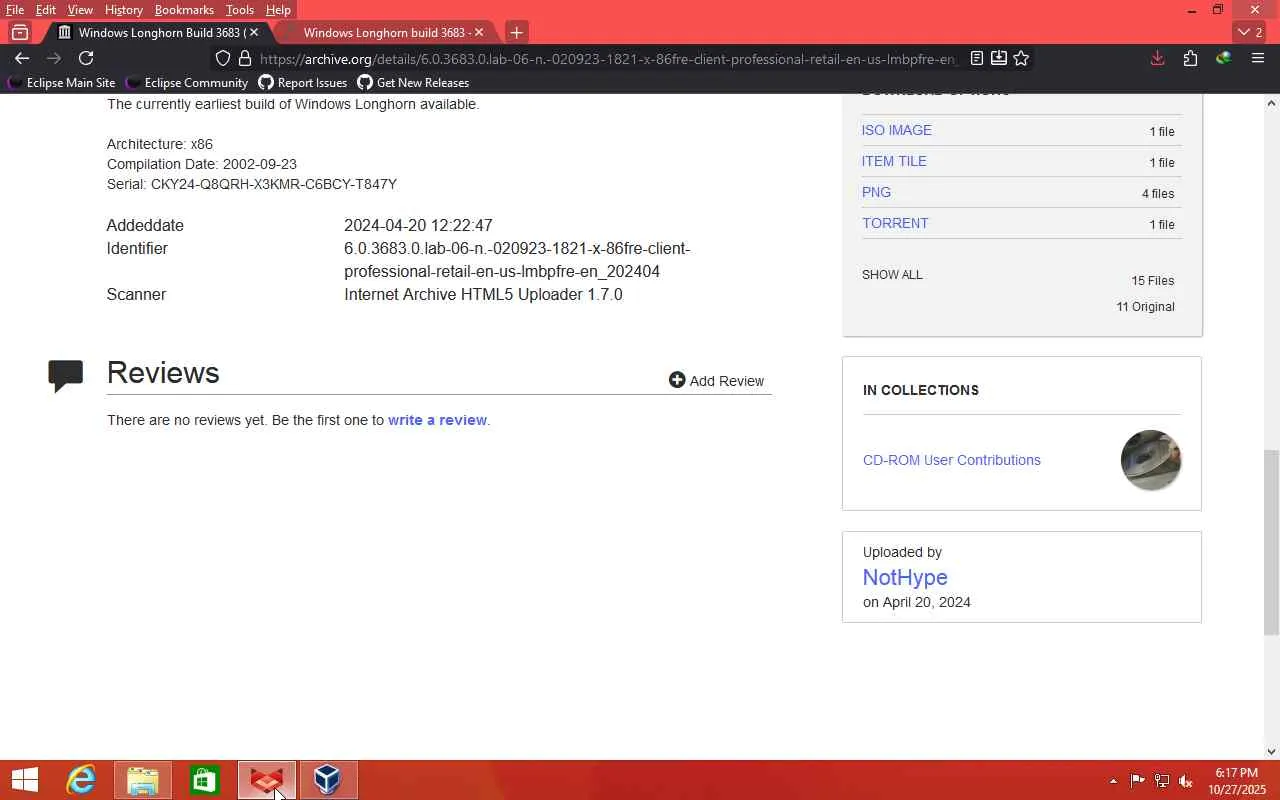The image size is (1280, 800).
Task: Click the write a review link
Action: (437, 420)
